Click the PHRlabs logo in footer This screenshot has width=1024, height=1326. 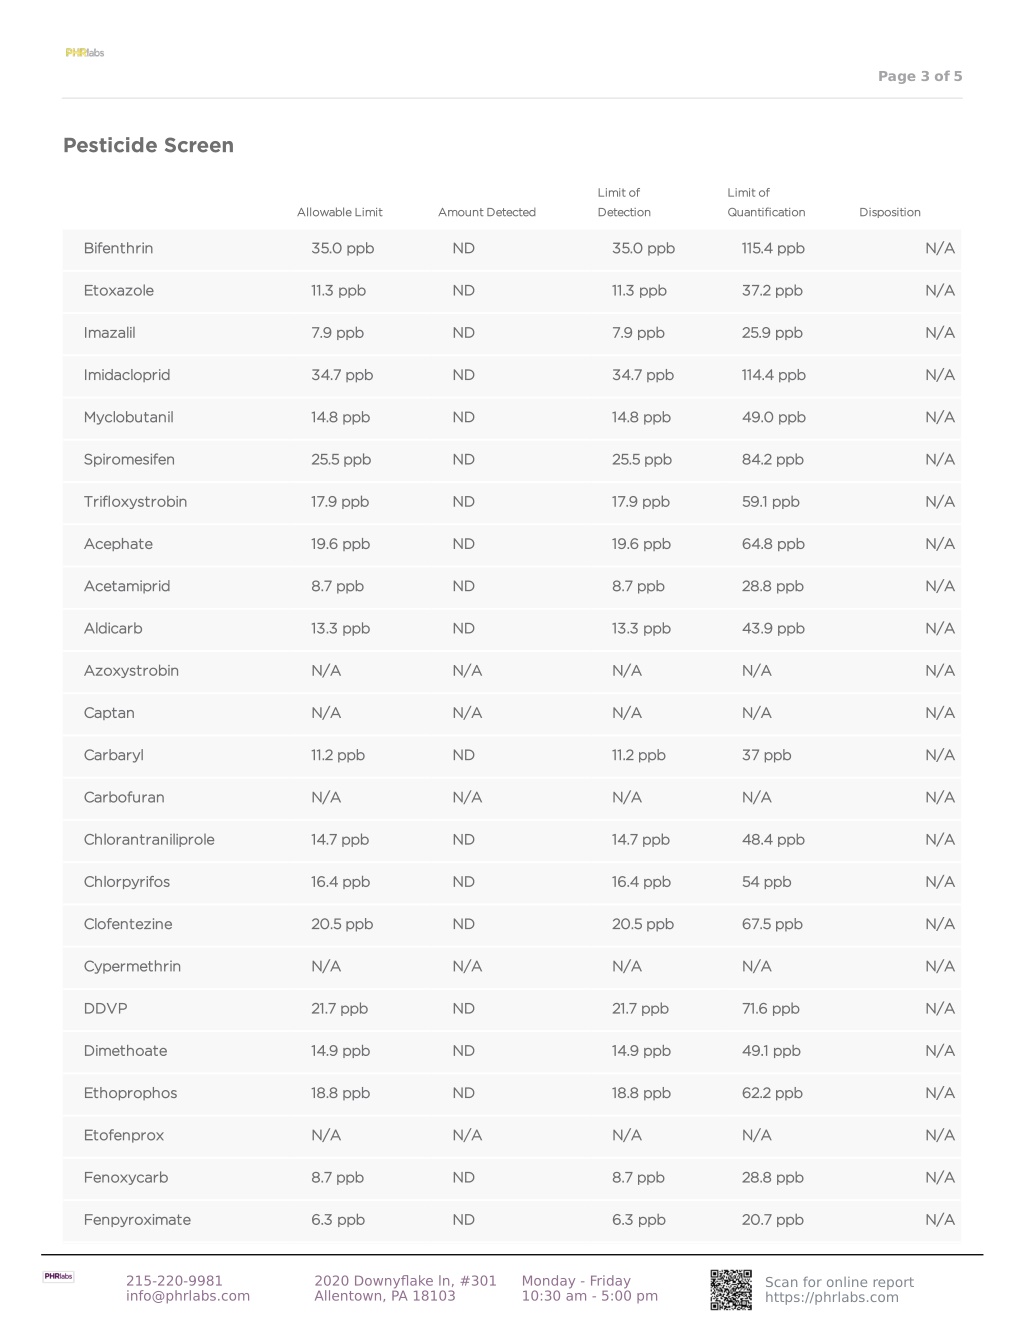pos(58,1276)
